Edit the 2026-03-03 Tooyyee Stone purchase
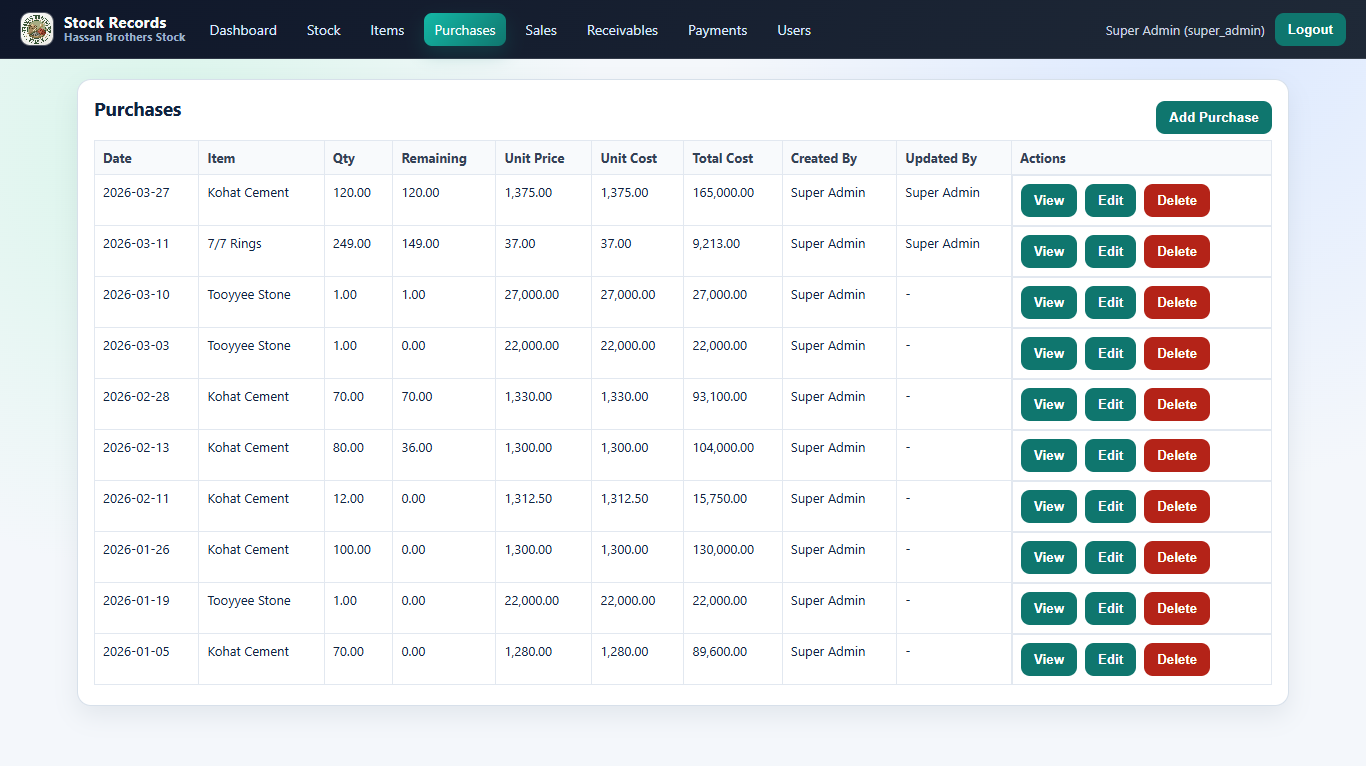 pyautogui.click(x=1110, y=353)
